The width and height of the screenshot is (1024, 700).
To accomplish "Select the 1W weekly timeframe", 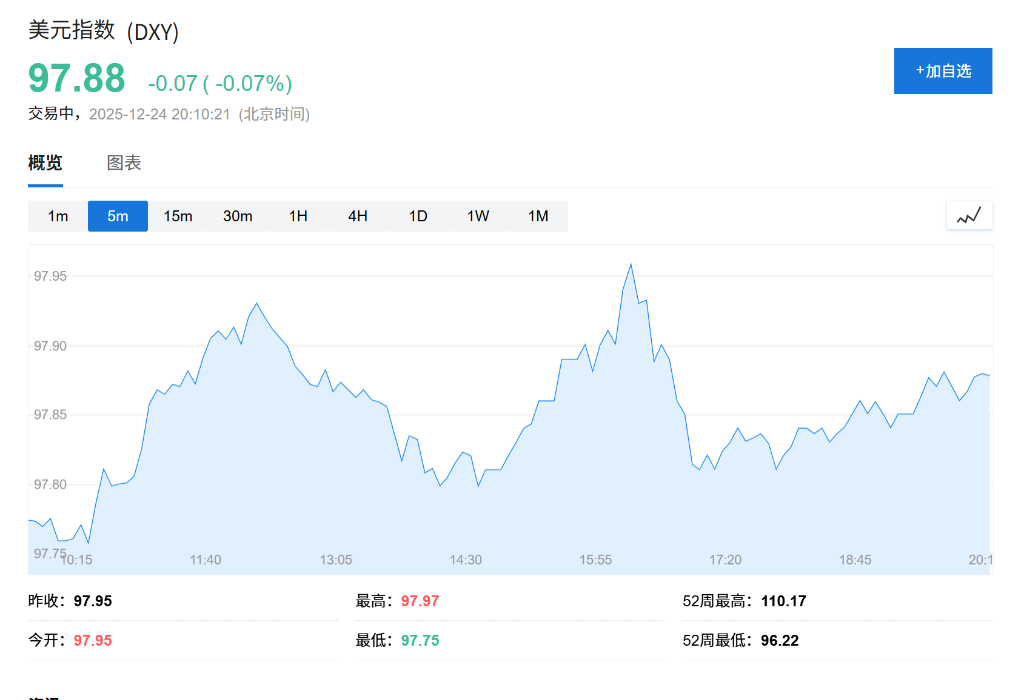I will pos(477,215).
